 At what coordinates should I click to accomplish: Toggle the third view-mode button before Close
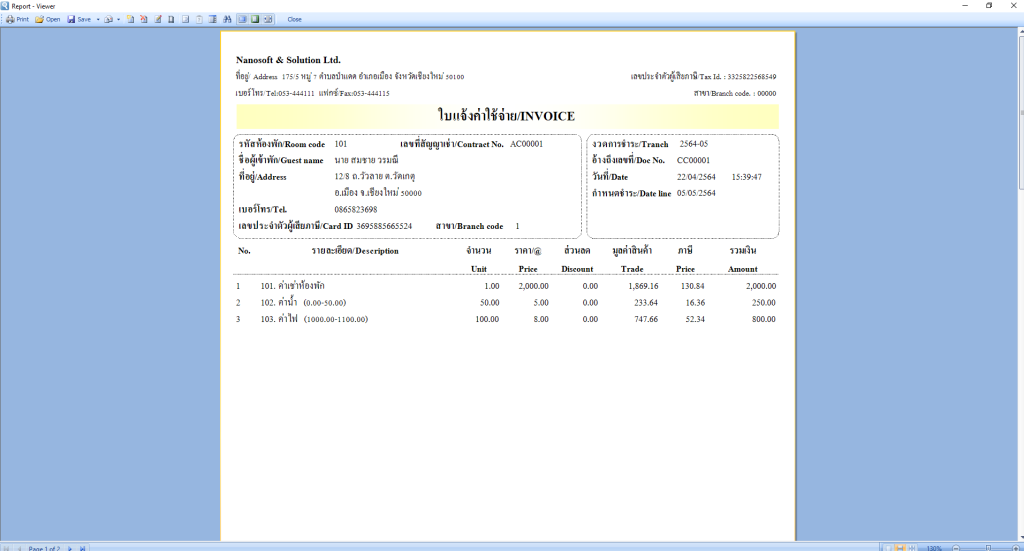(x=268, y=20)
